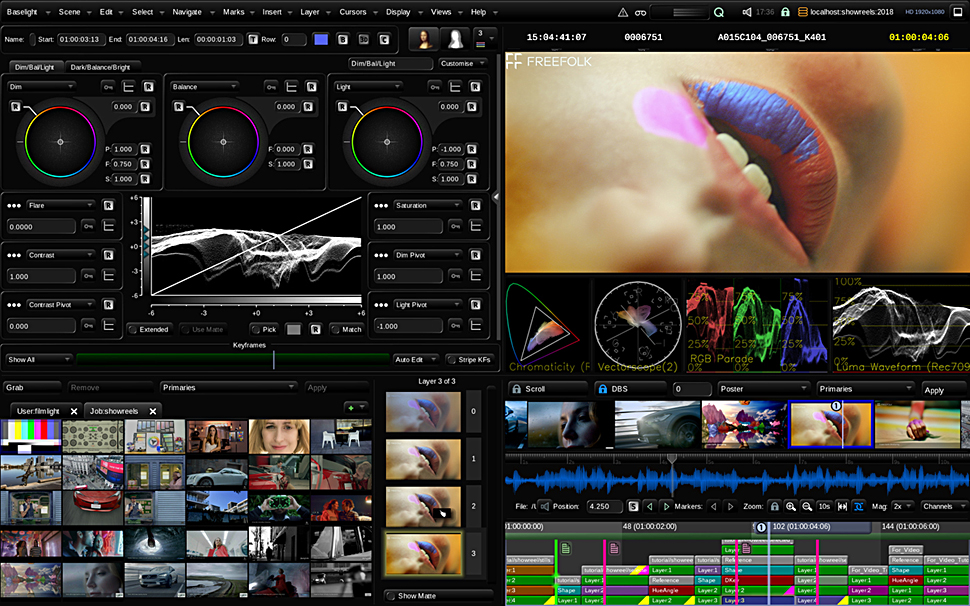Click the blue color swatch next to Row

(x=321, y=39)
